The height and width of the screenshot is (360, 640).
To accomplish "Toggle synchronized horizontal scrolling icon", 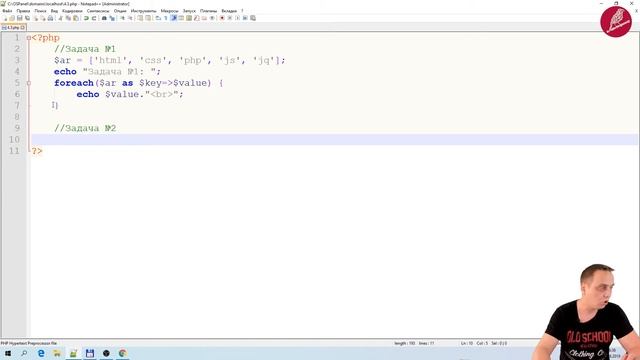I will [148, 18].
